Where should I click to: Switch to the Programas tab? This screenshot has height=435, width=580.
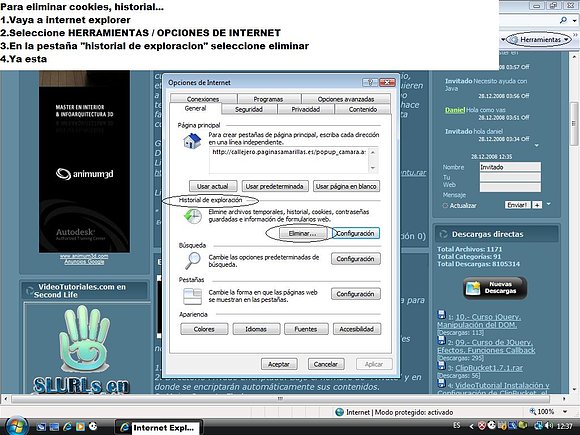click(x=268, y=99)
